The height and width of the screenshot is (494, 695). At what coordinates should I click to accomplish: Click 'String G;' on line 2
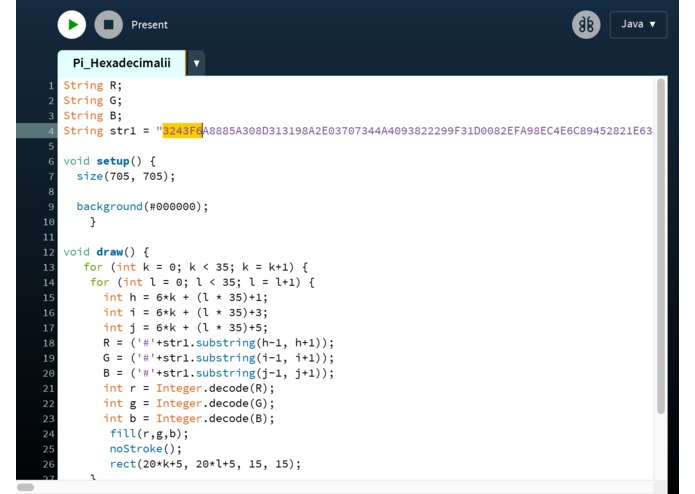(x=92, y=101)
